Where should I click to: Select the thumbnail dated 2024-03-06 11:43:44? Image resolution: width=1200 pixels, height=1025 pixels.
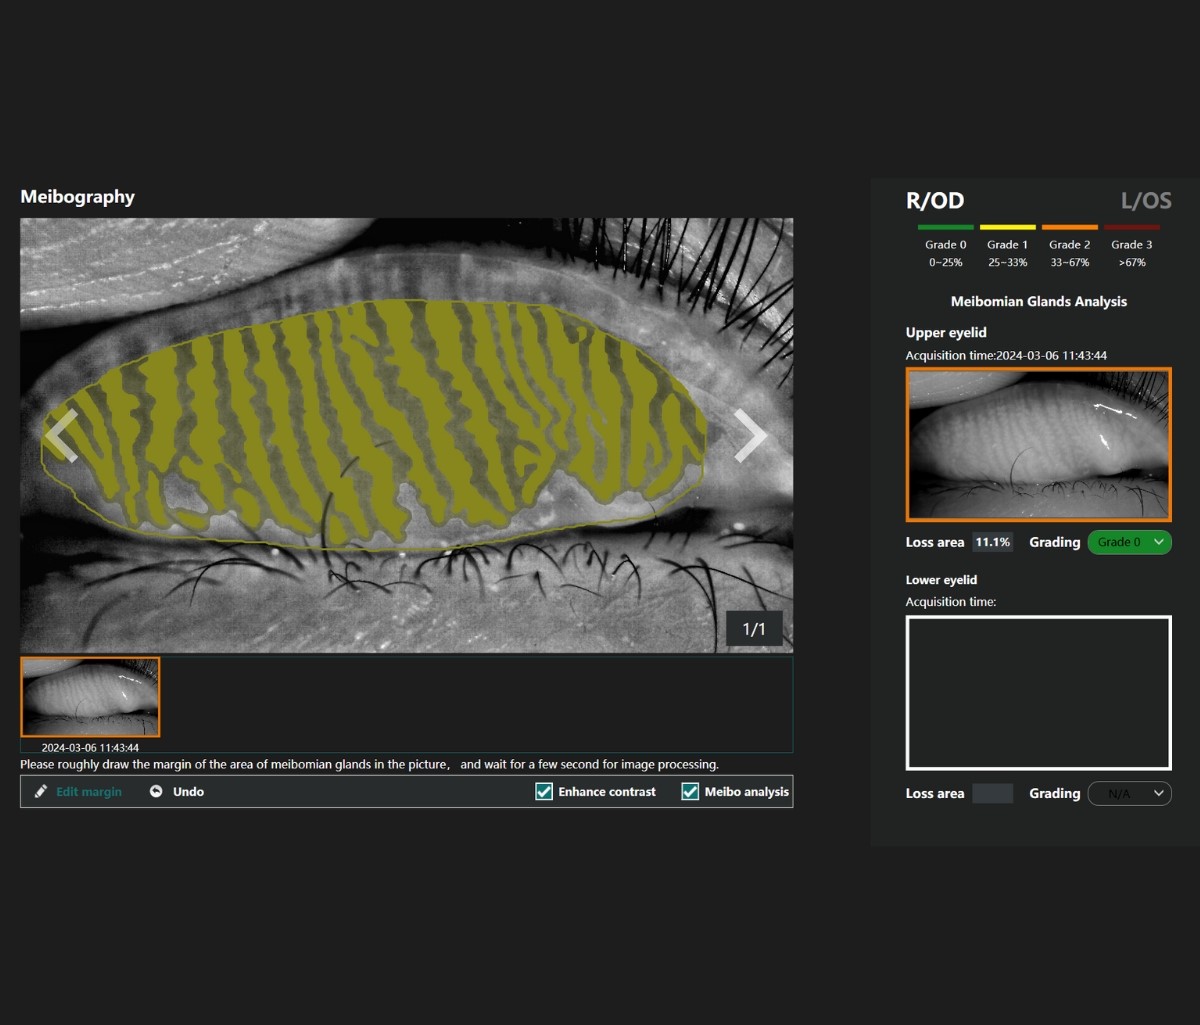pyautogui.click(x=90, y=697)
